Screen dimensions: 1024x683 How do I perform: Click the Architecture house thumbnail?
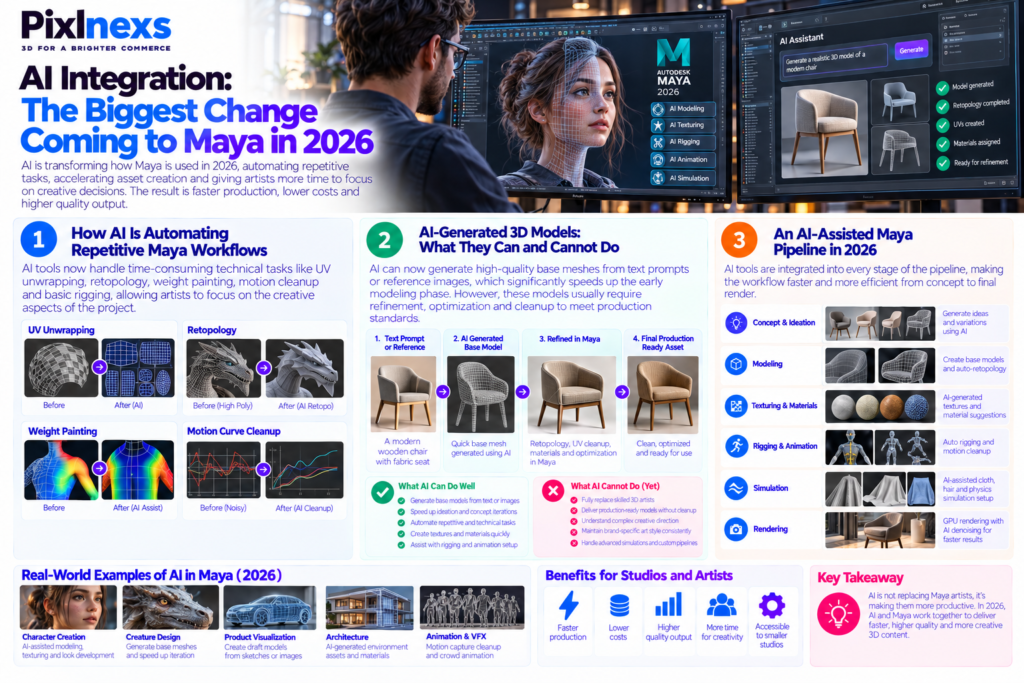pyautogui.click(x=370, y=607)
